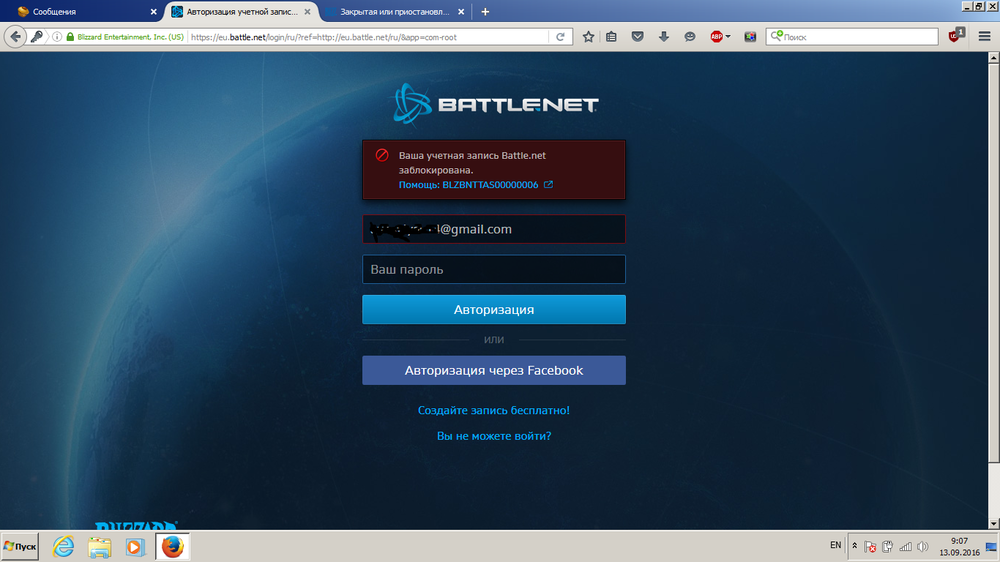Open the uBlock shield icon with badge

pos(955,36)
